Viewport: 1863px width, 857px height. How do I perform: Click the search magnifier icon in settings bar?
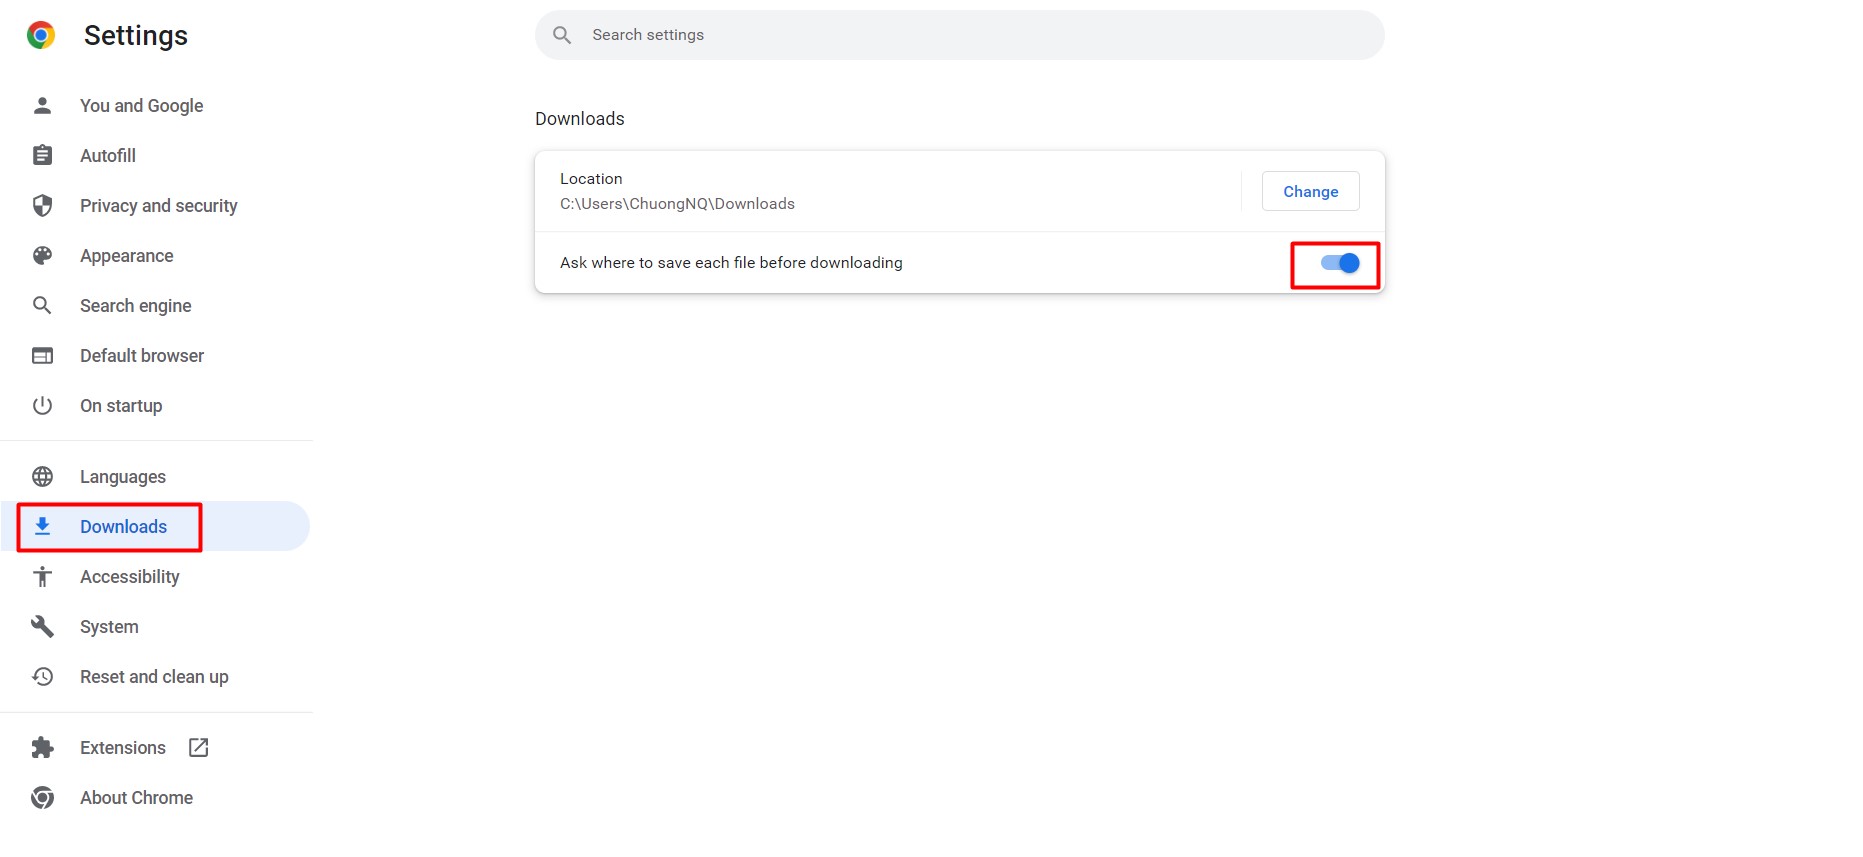562,35
